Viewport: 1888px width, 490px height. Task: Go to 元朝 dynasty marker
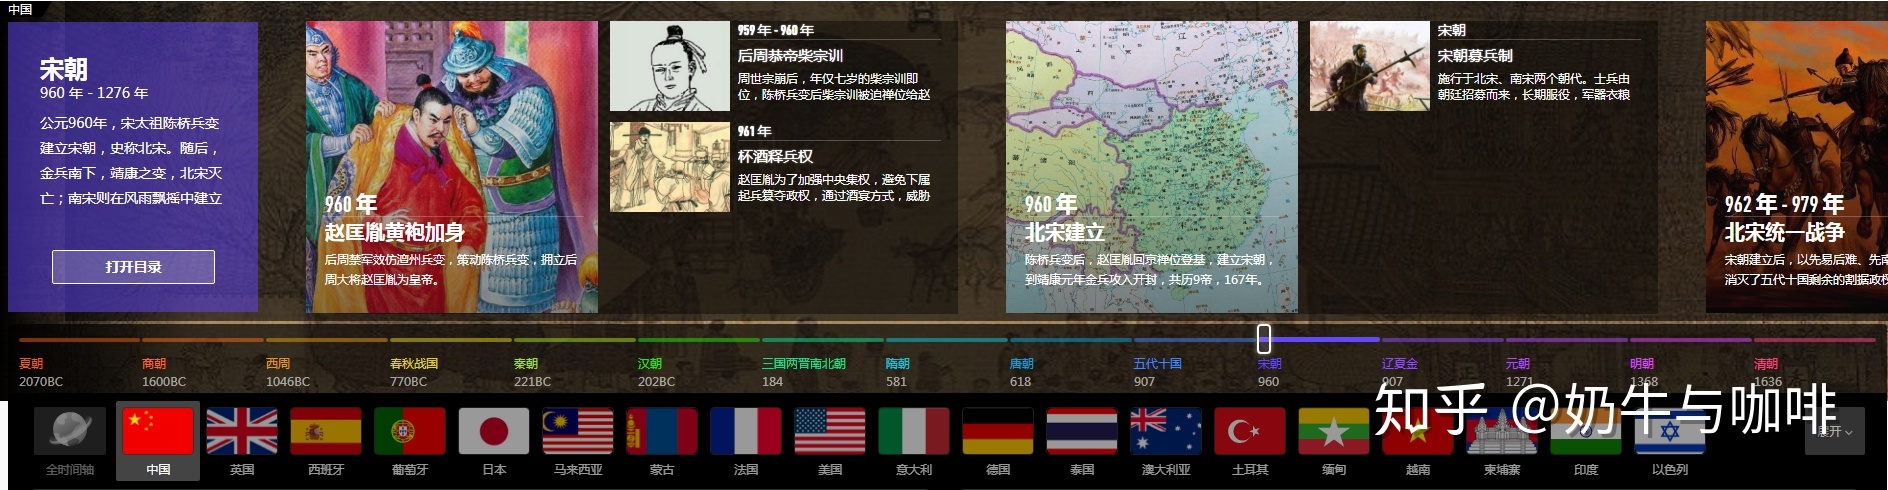pyautogui.click(x=1517, y=364)
